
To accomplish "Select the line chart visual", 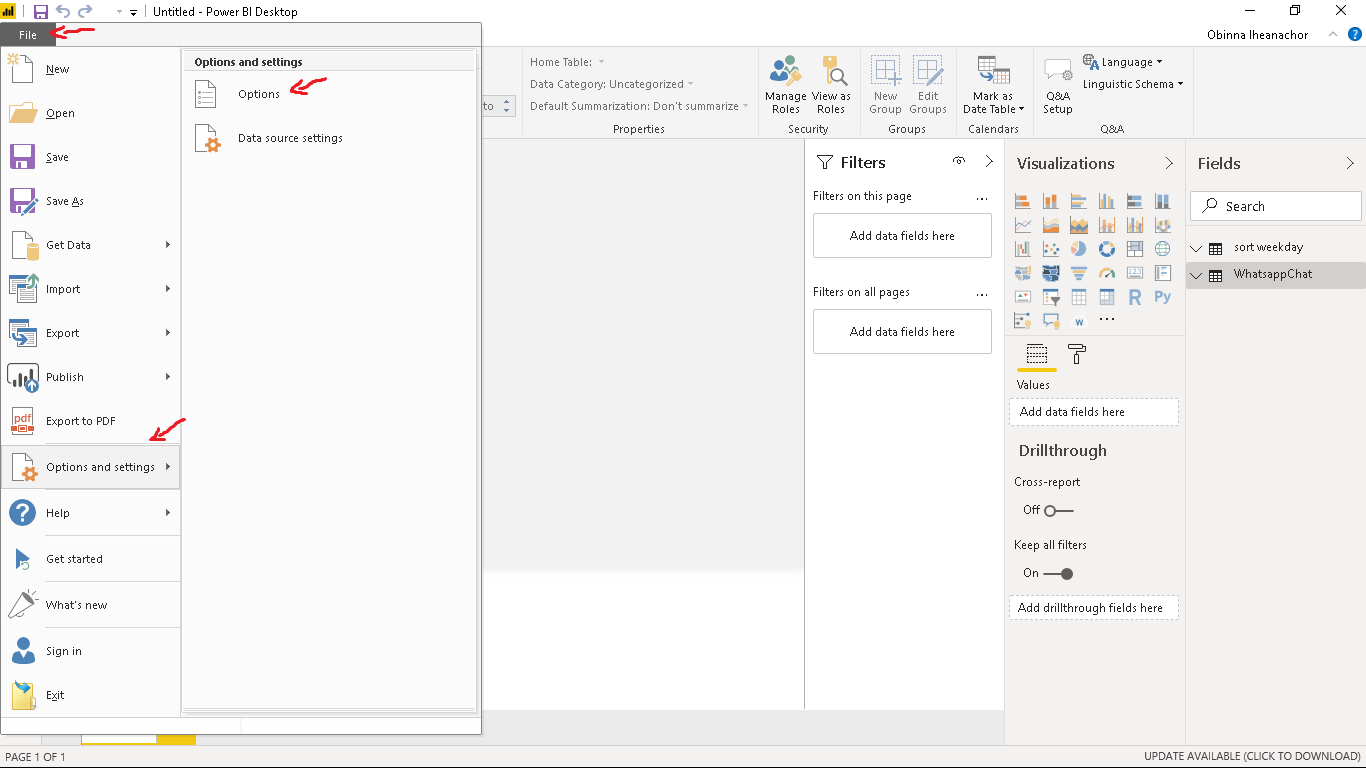I will pos(1023,225).
